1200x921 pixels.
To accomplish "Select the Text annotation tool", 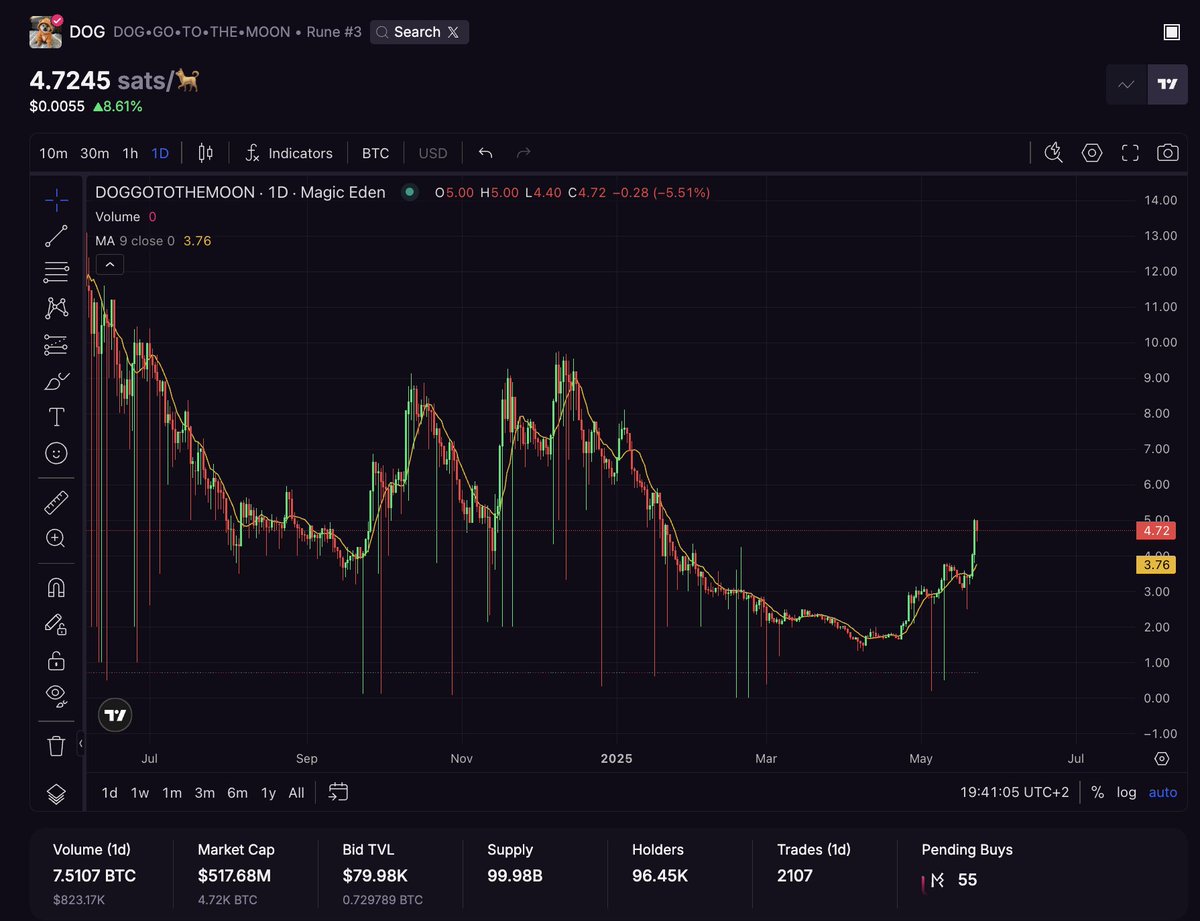I will [x=57, y=417].
